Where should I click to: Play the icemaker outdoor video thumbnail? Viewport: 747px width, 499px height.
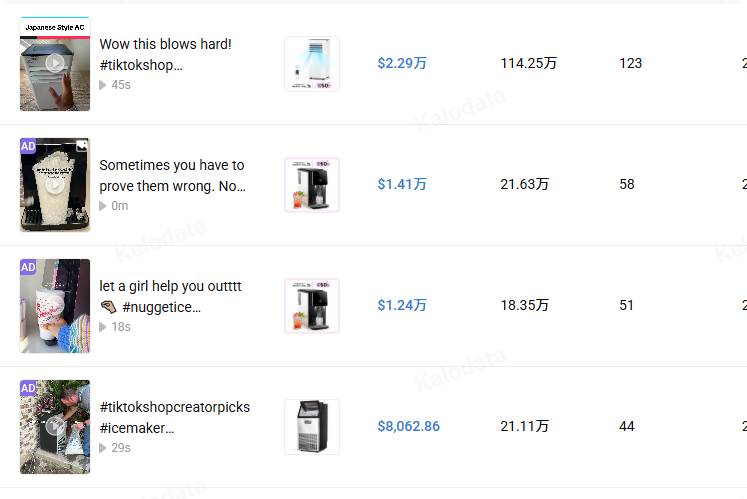pos(55,427)
